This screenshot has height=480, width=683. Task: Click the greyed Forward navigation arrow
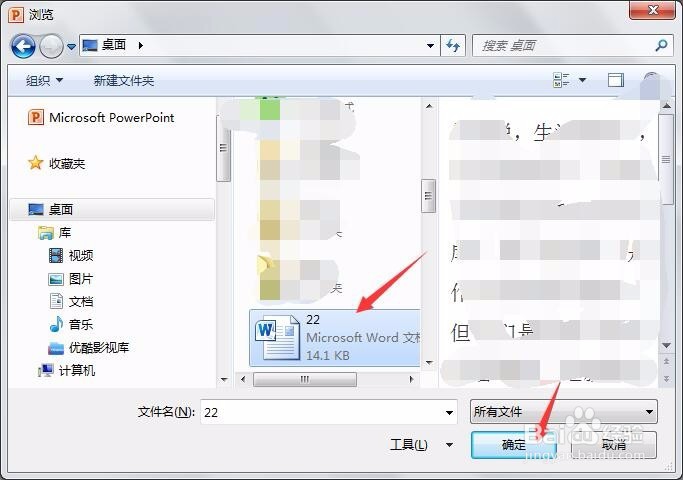(51, 46)
